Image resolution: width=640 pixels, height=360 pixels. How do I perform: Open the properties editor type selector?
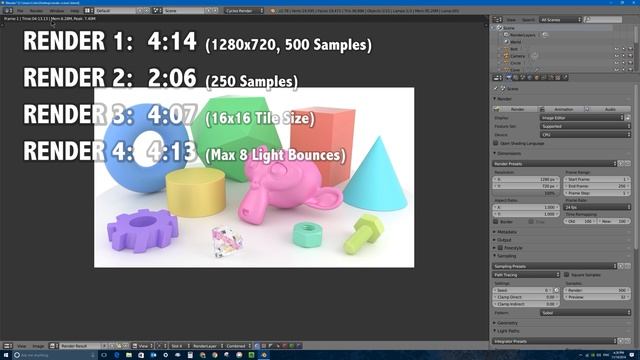497,78
